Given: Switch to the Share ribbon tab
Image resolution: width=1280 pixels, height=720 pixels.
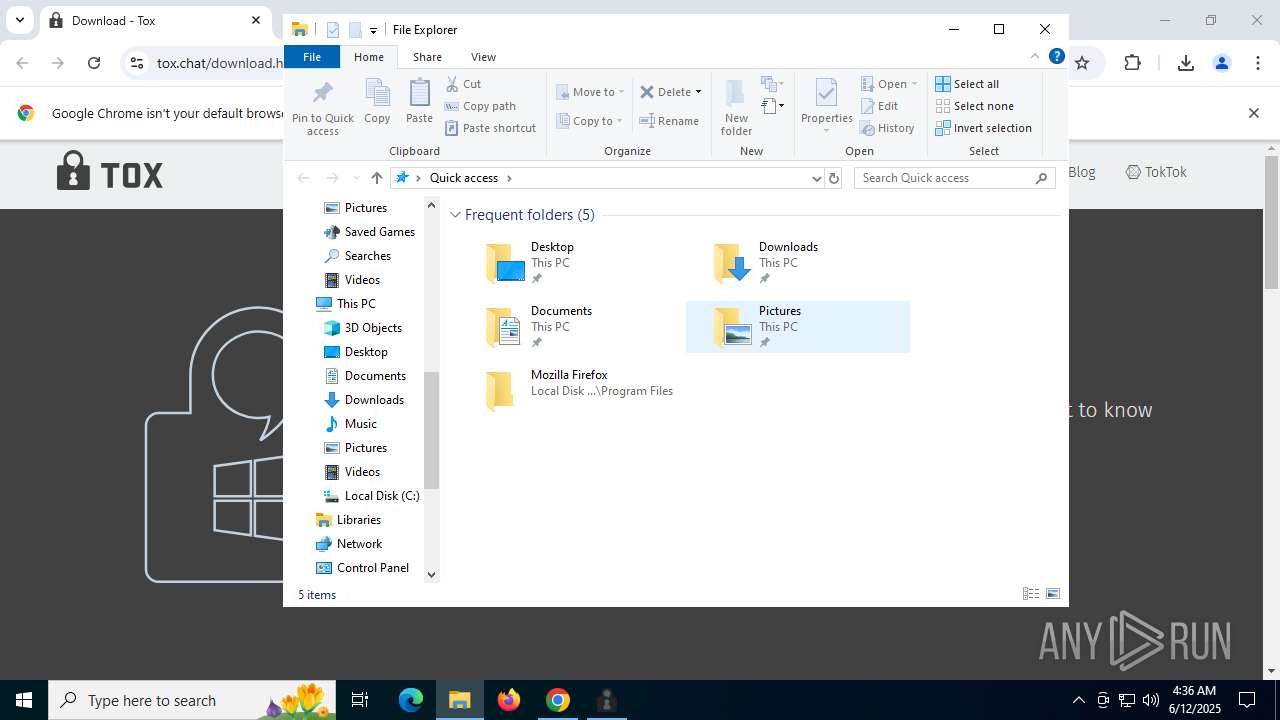Looking at the screenshot, I should (x=427, y=57).
